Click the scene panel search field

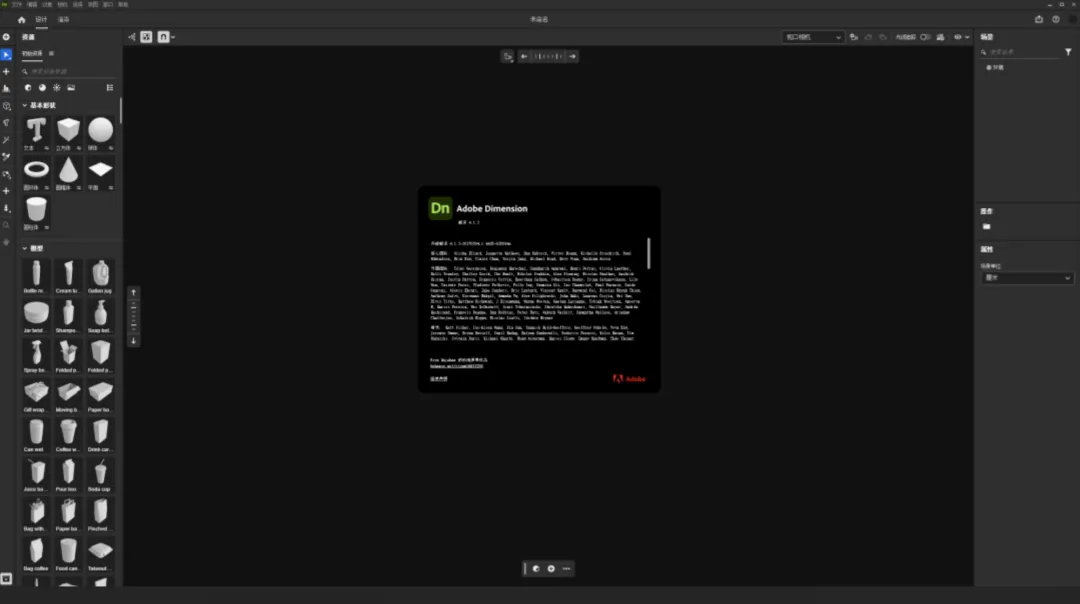click(x=1022, y=52)
